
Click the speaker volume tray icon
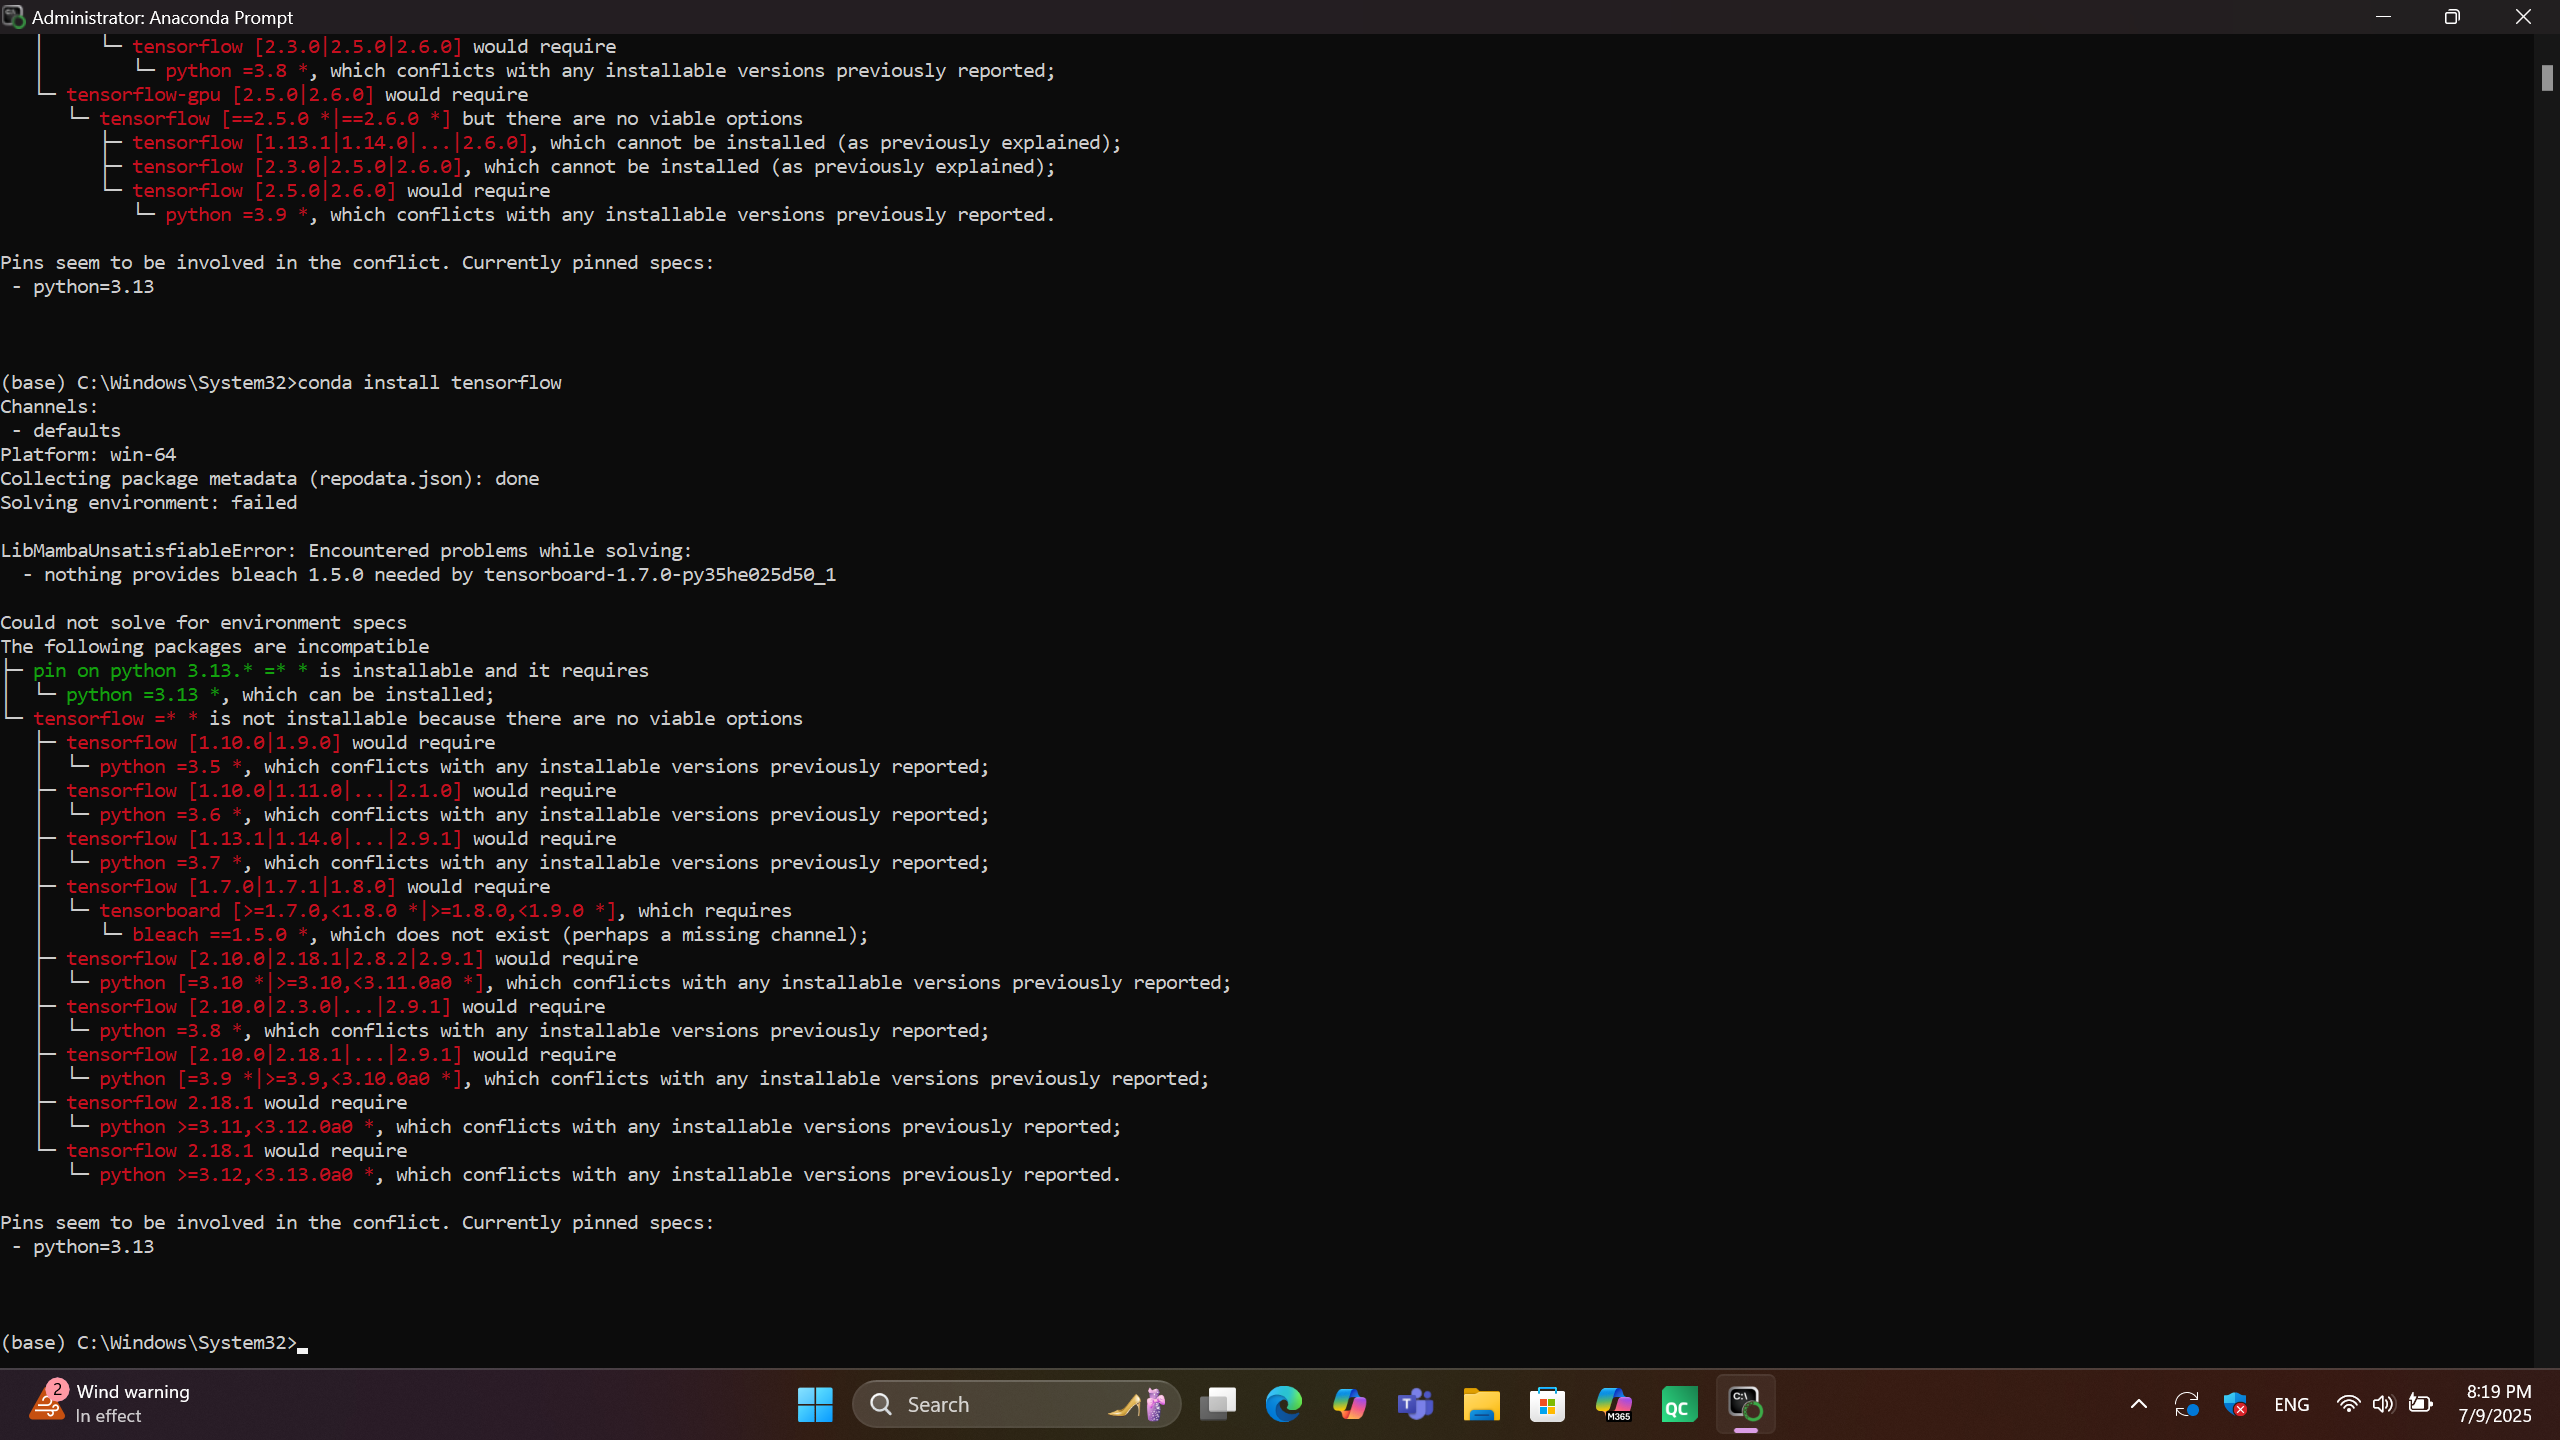(x=2383, y=1404)
